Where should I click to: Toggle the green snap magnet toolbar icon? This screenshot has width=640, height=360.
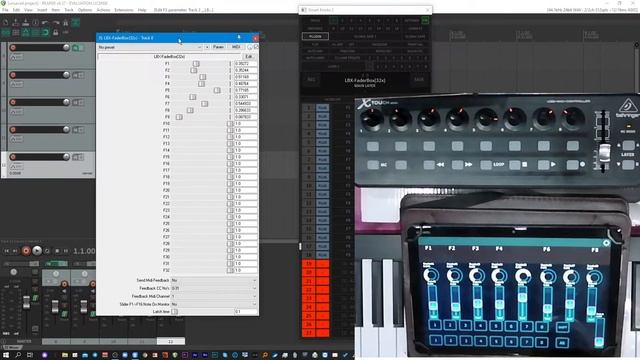(45, 32)
